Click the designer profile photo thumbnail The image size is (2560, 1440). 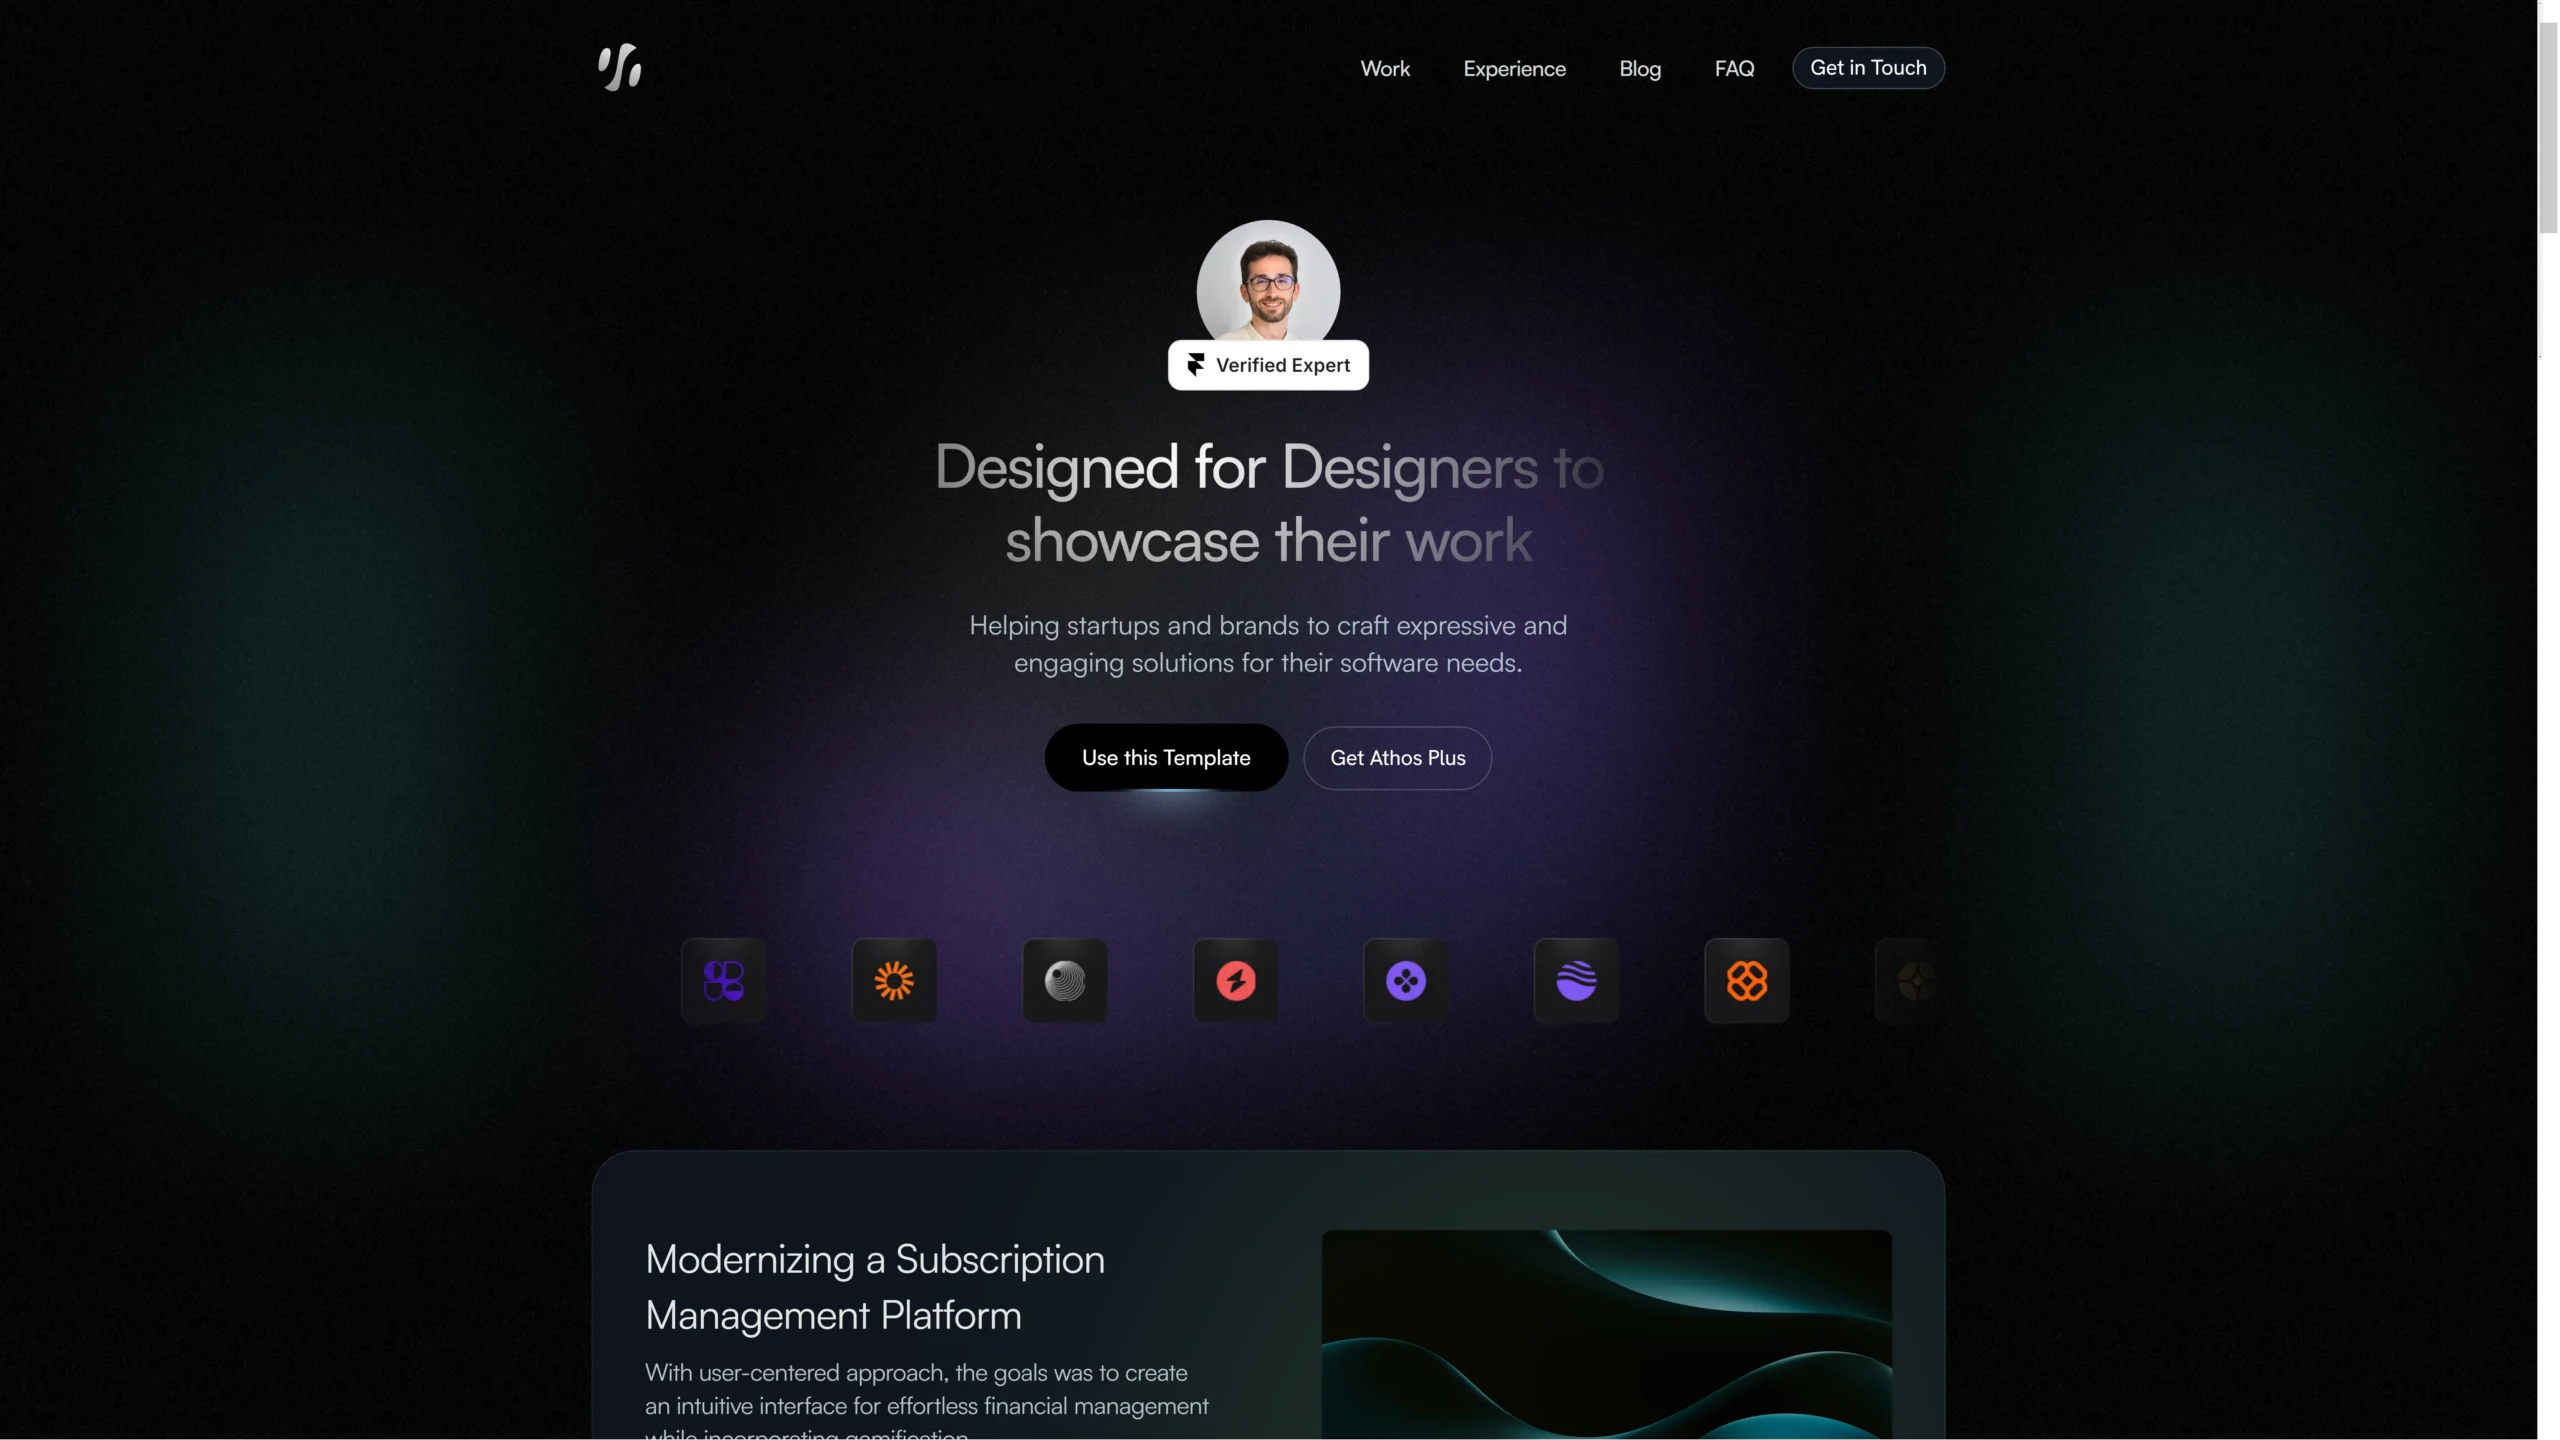tap(1268, 287)
